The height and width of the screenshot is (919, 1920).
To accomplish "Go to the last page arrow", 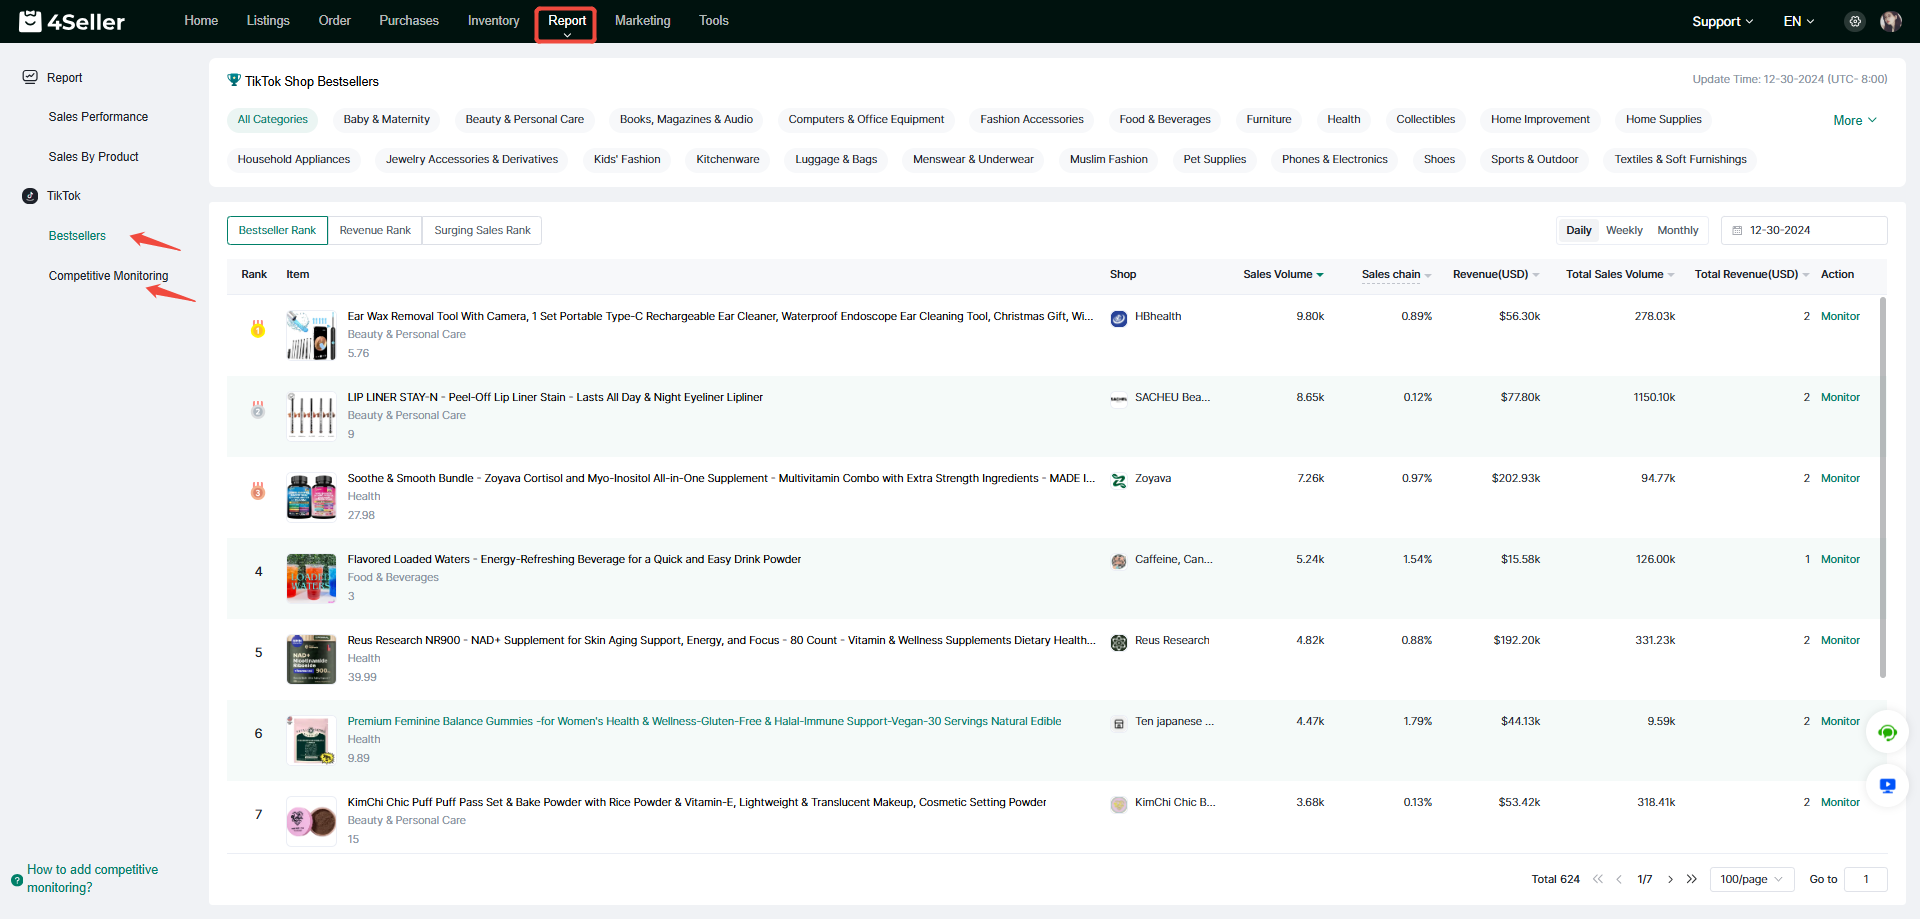I will pos(1692,879).
